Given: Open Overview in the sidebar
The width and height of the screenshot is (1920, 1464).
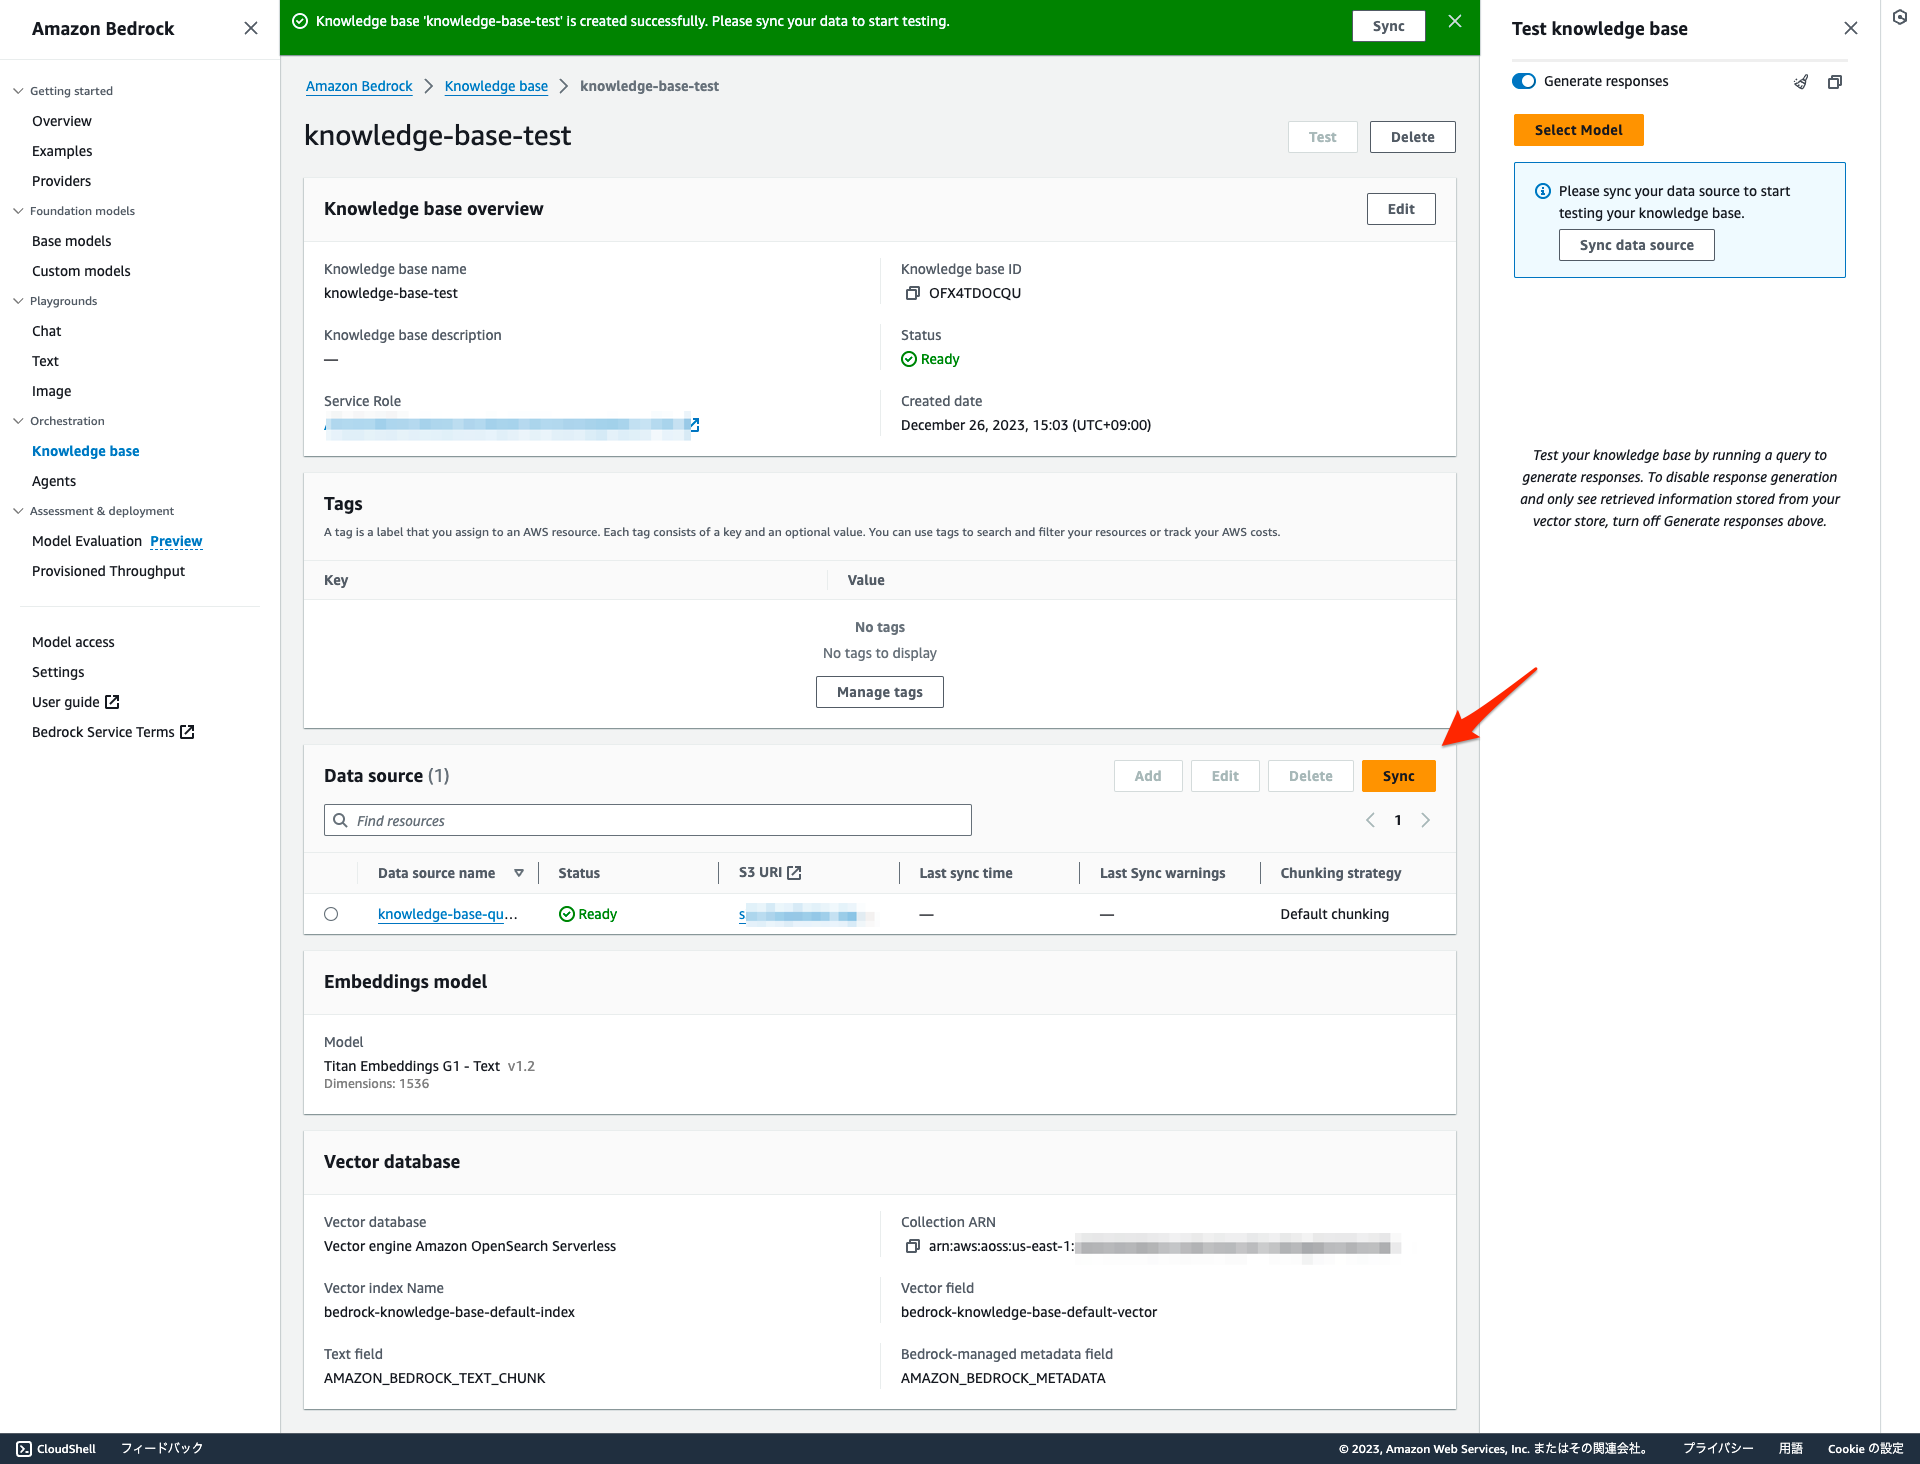Looking at the screenshot, I should click(x=62, y=121).
